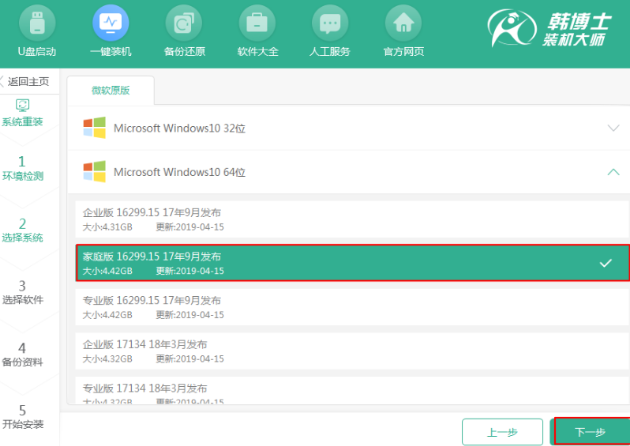This screenshot has width=630, height=446.
Task: Click step 4 备份资料
Action: pyautogui.click(x=22, y=354)
